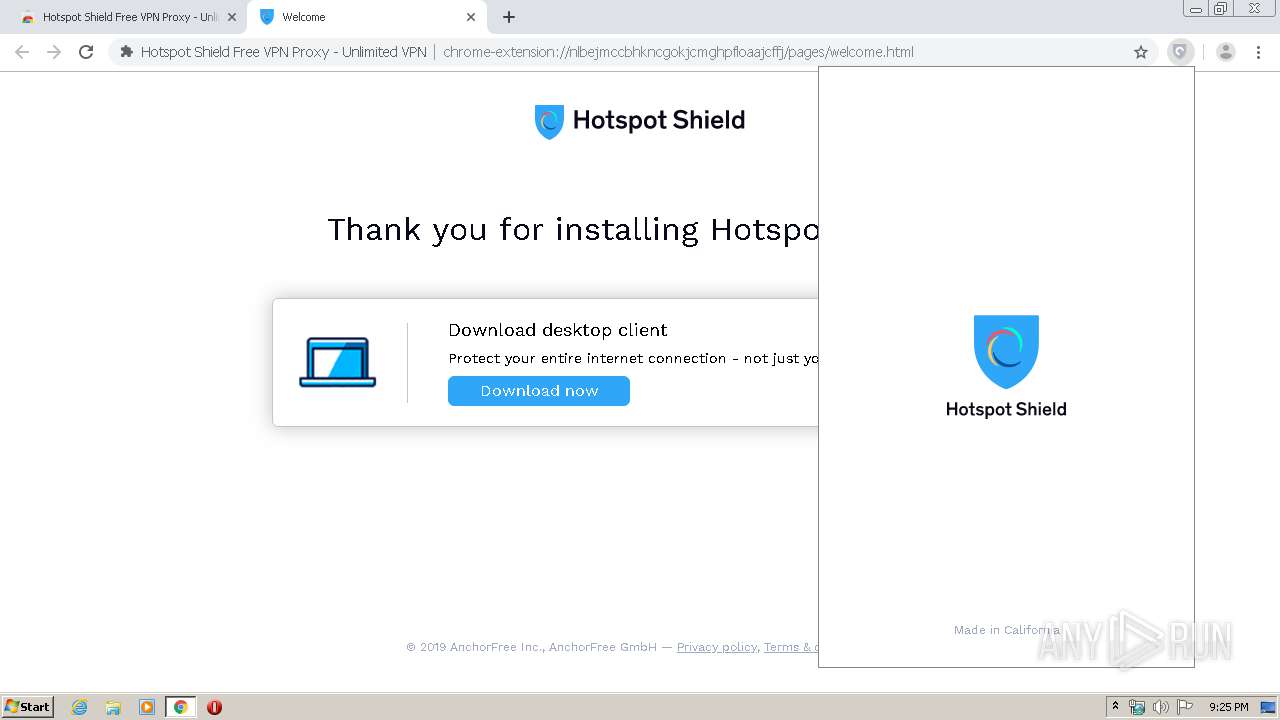The image size is (1280, 720).
Task: Go back to previous page
Action: click(22, 52)
